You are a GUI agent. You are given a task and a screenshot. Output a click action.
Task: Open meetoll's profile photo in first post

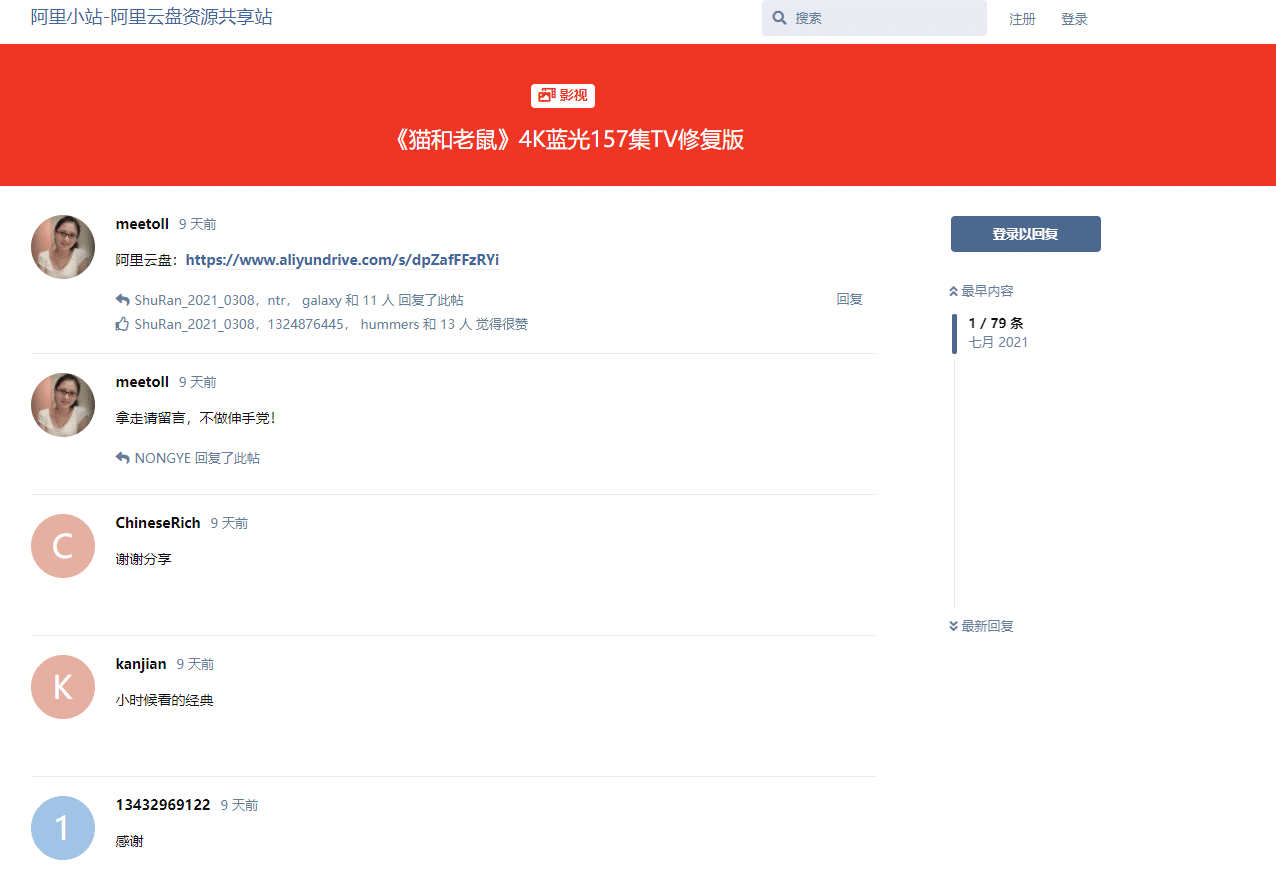pyautogui.click(x=63, y=247)
